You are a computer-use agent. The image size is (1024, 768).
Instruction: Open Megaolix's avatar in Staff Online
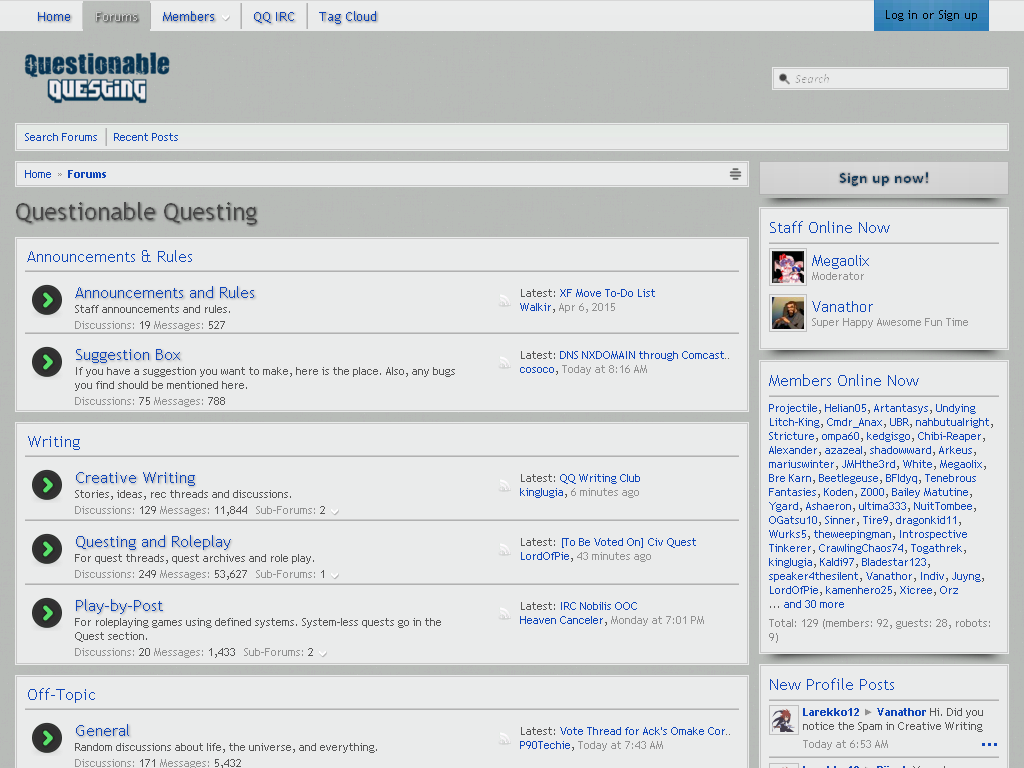tap(788, 266)
